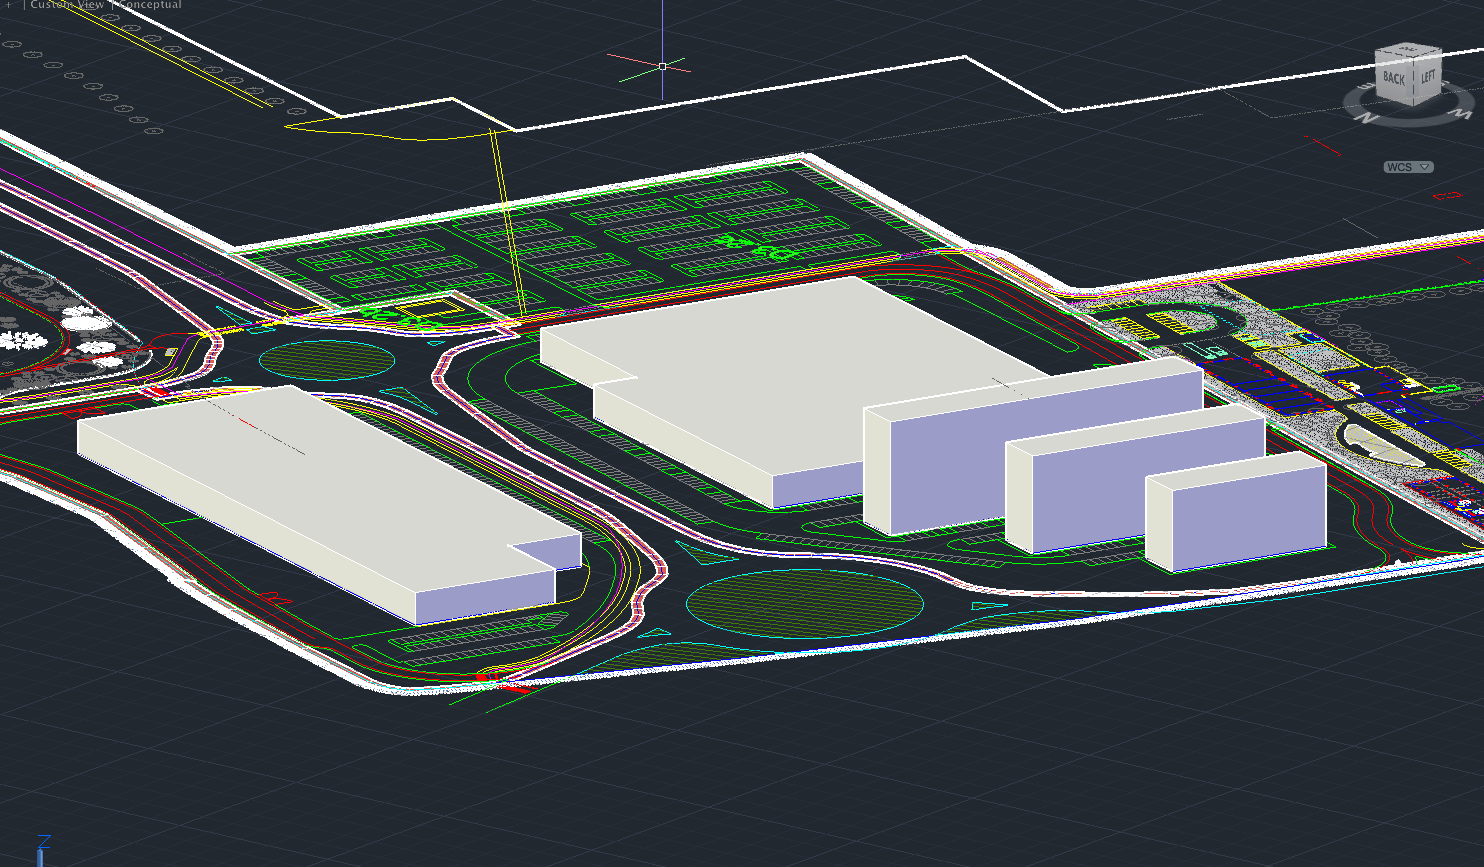Click the ViewCube edge between BACK and LEFT
Image resolution: width=1484 pixels, height=867 pixels.
pyautogui.click(x=1412, y=81)
